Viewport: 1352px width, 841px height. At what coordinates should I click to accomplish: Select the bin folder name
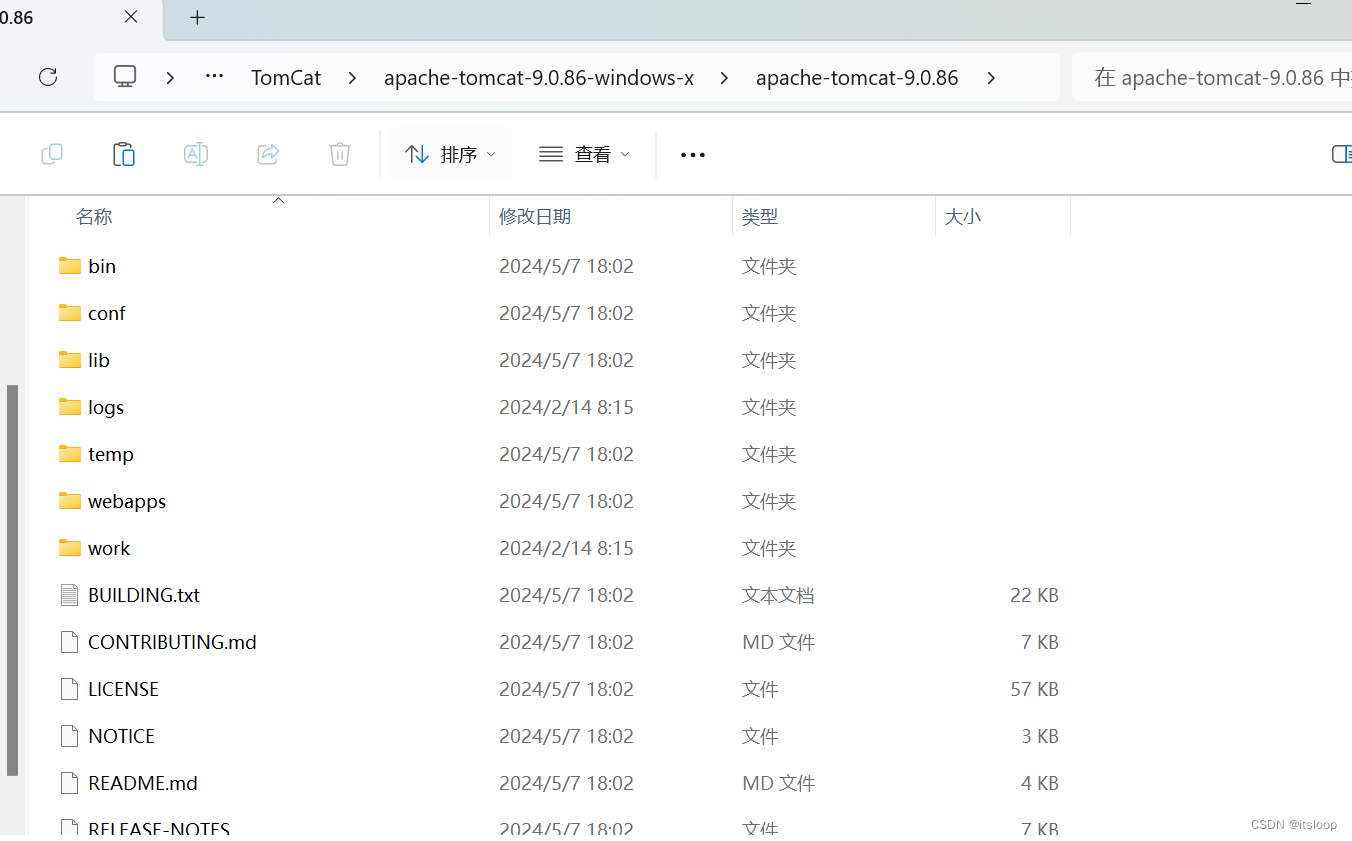102,266
